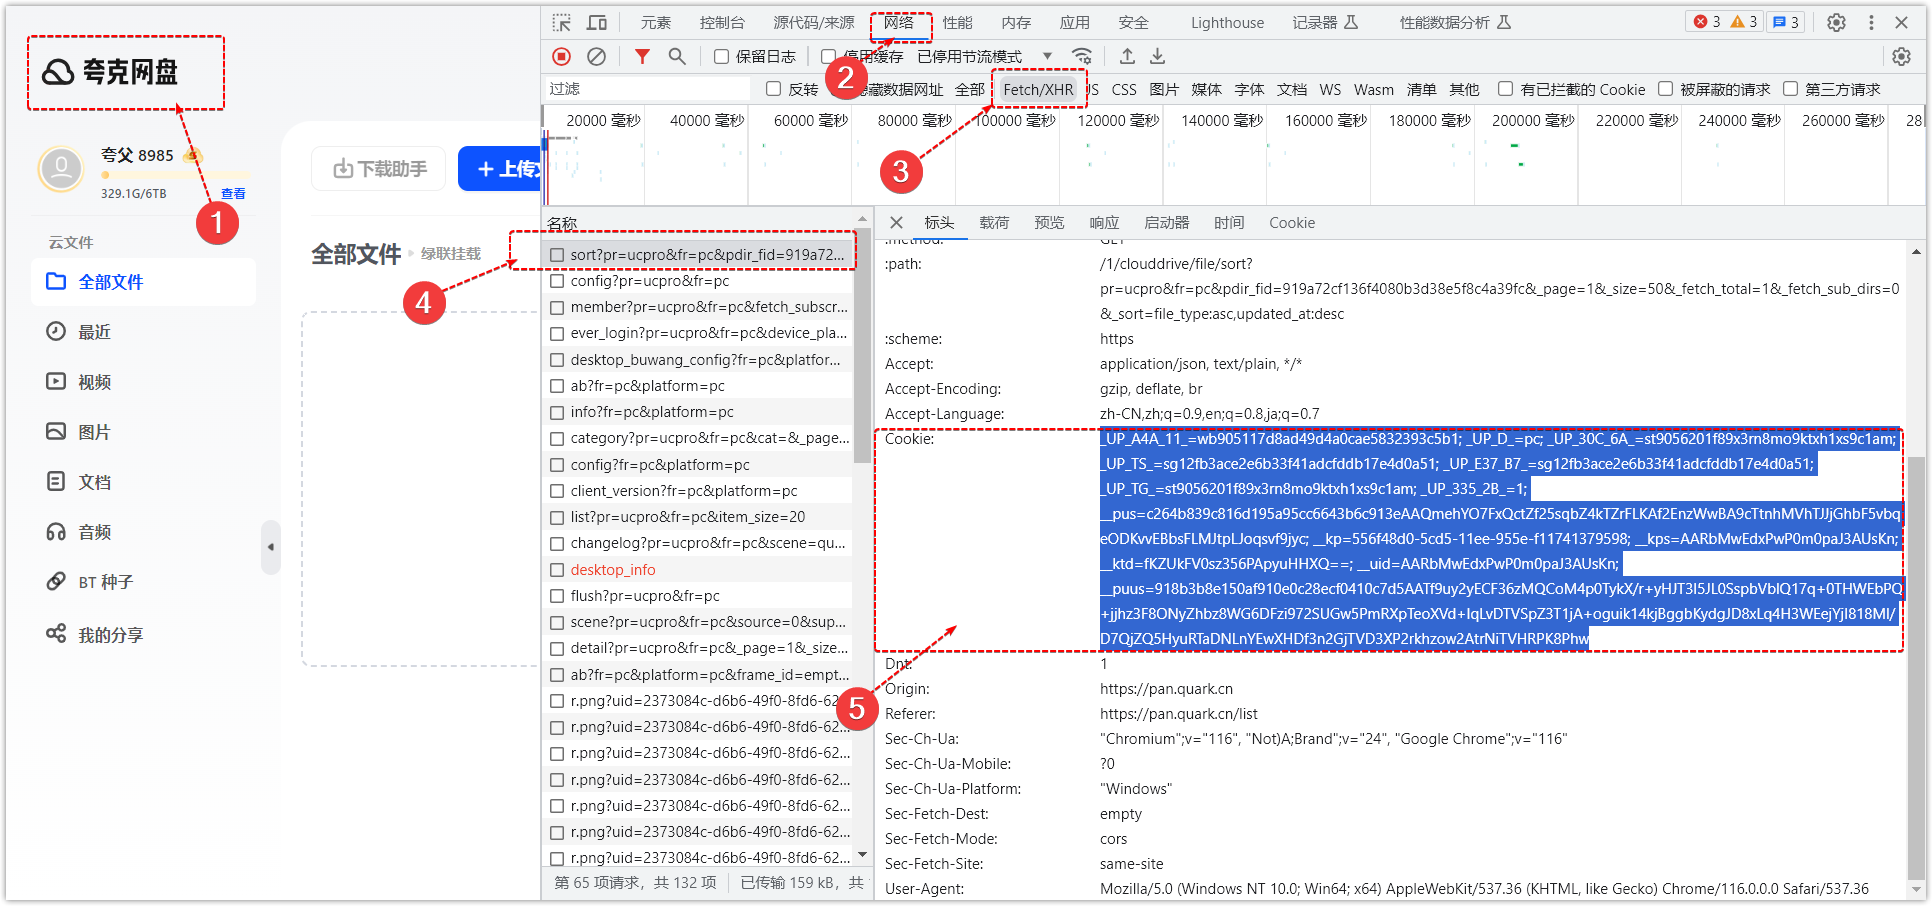This screenshot has height=906, width=1932.
Task: Open network search magnifier icon
Action: click(x=677, y=57)
